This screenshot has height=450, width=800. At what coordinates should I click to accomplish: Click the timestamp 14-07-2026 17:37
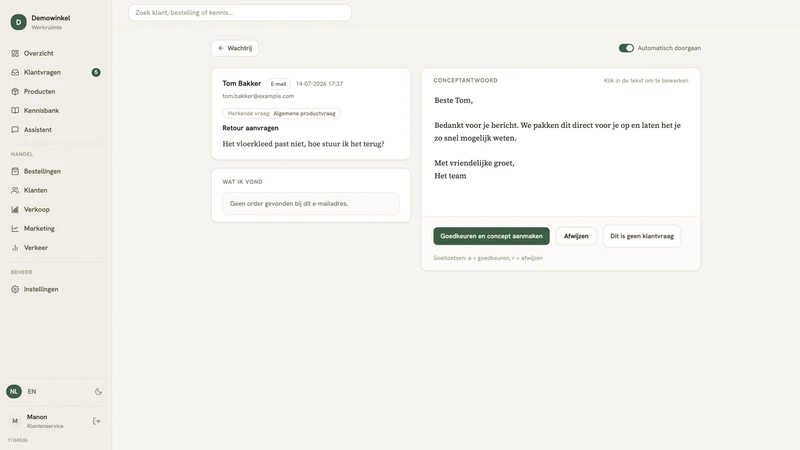point(319,84)
